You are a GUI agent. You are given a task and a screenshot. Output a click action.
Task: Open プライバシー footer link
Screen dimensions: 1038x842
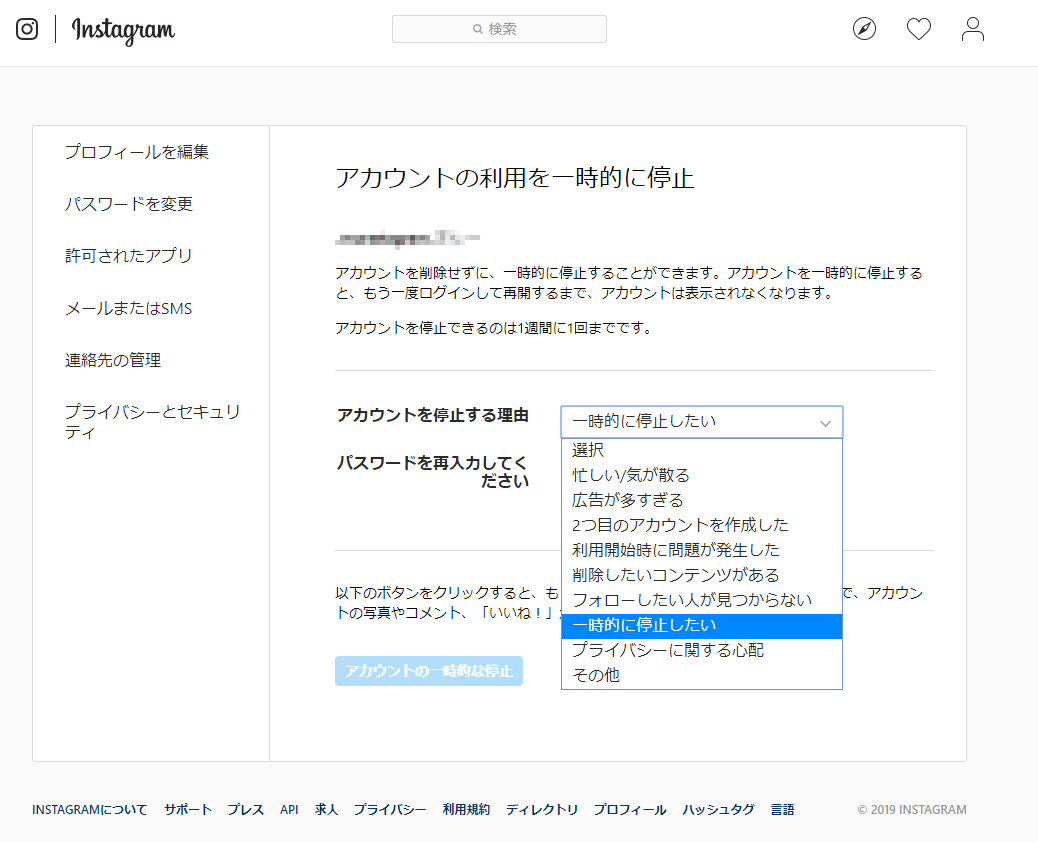point(390,810)
